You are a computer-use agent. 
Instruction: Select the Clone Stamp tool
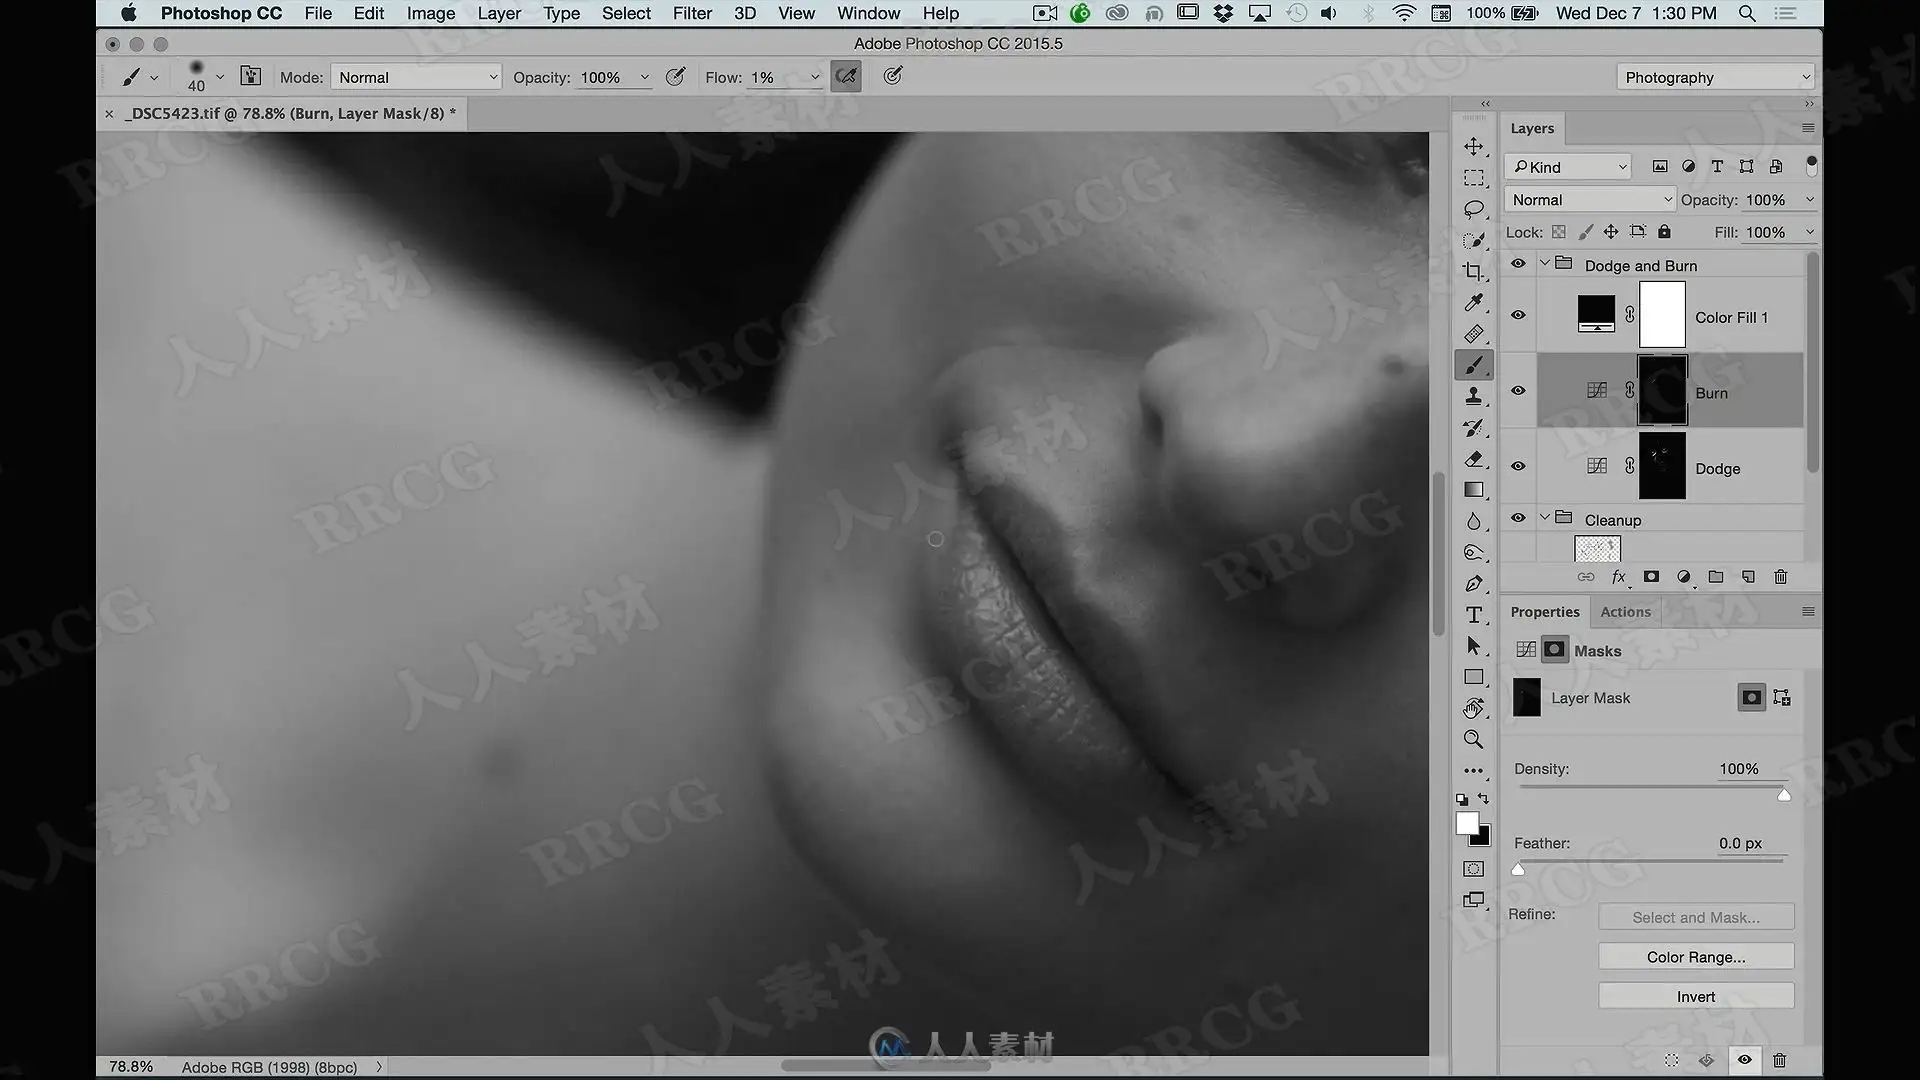click(1474, 397)
